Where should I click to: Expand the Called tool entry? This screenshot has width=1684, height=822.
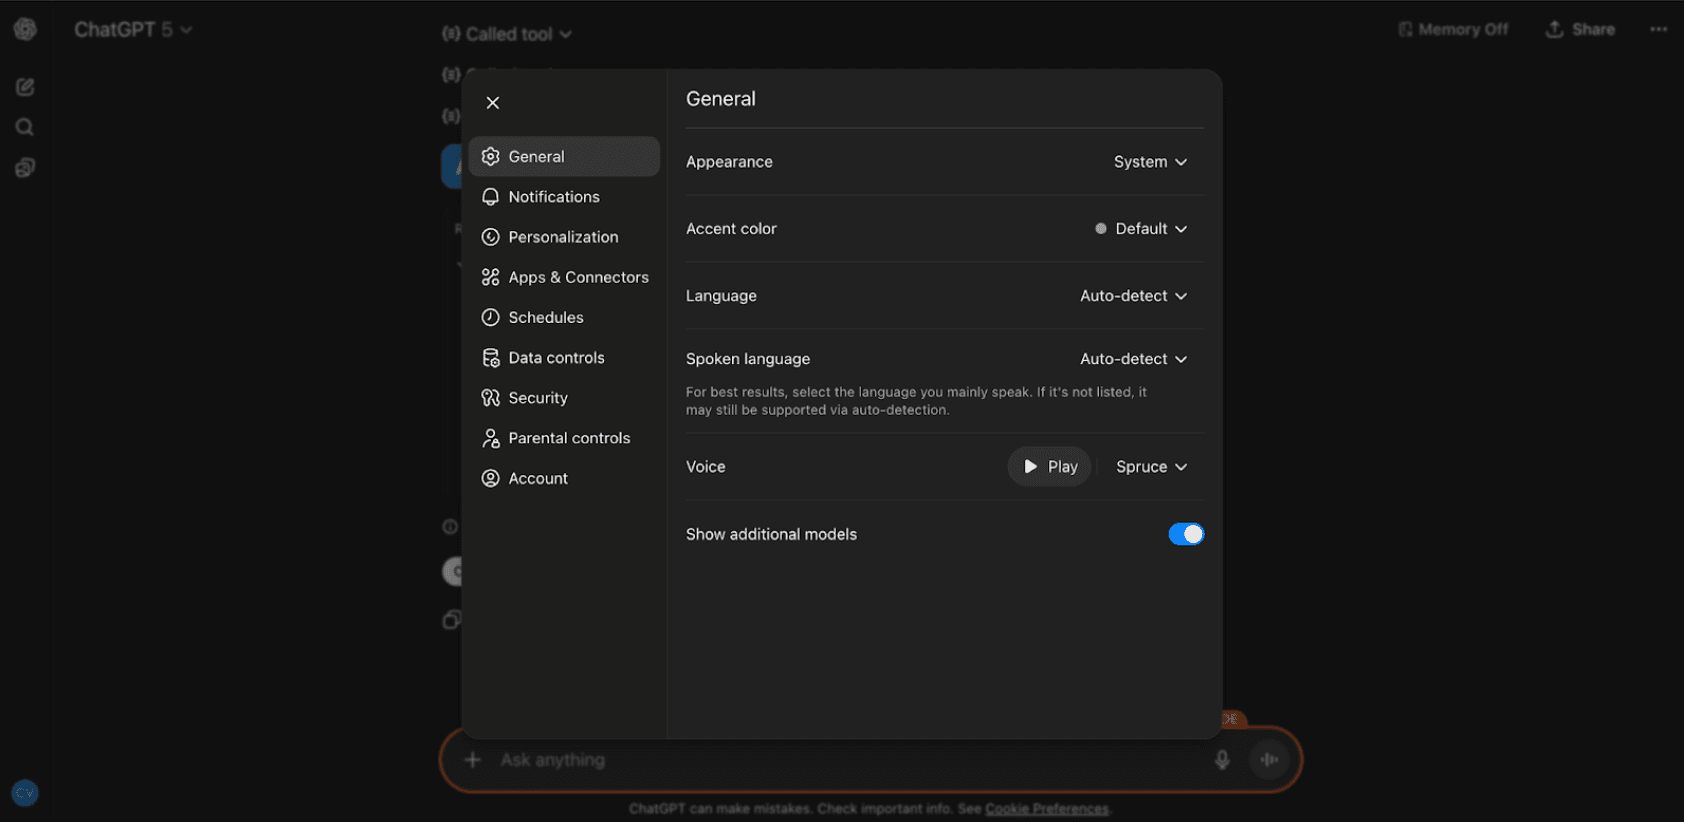[x=507, y=34]
